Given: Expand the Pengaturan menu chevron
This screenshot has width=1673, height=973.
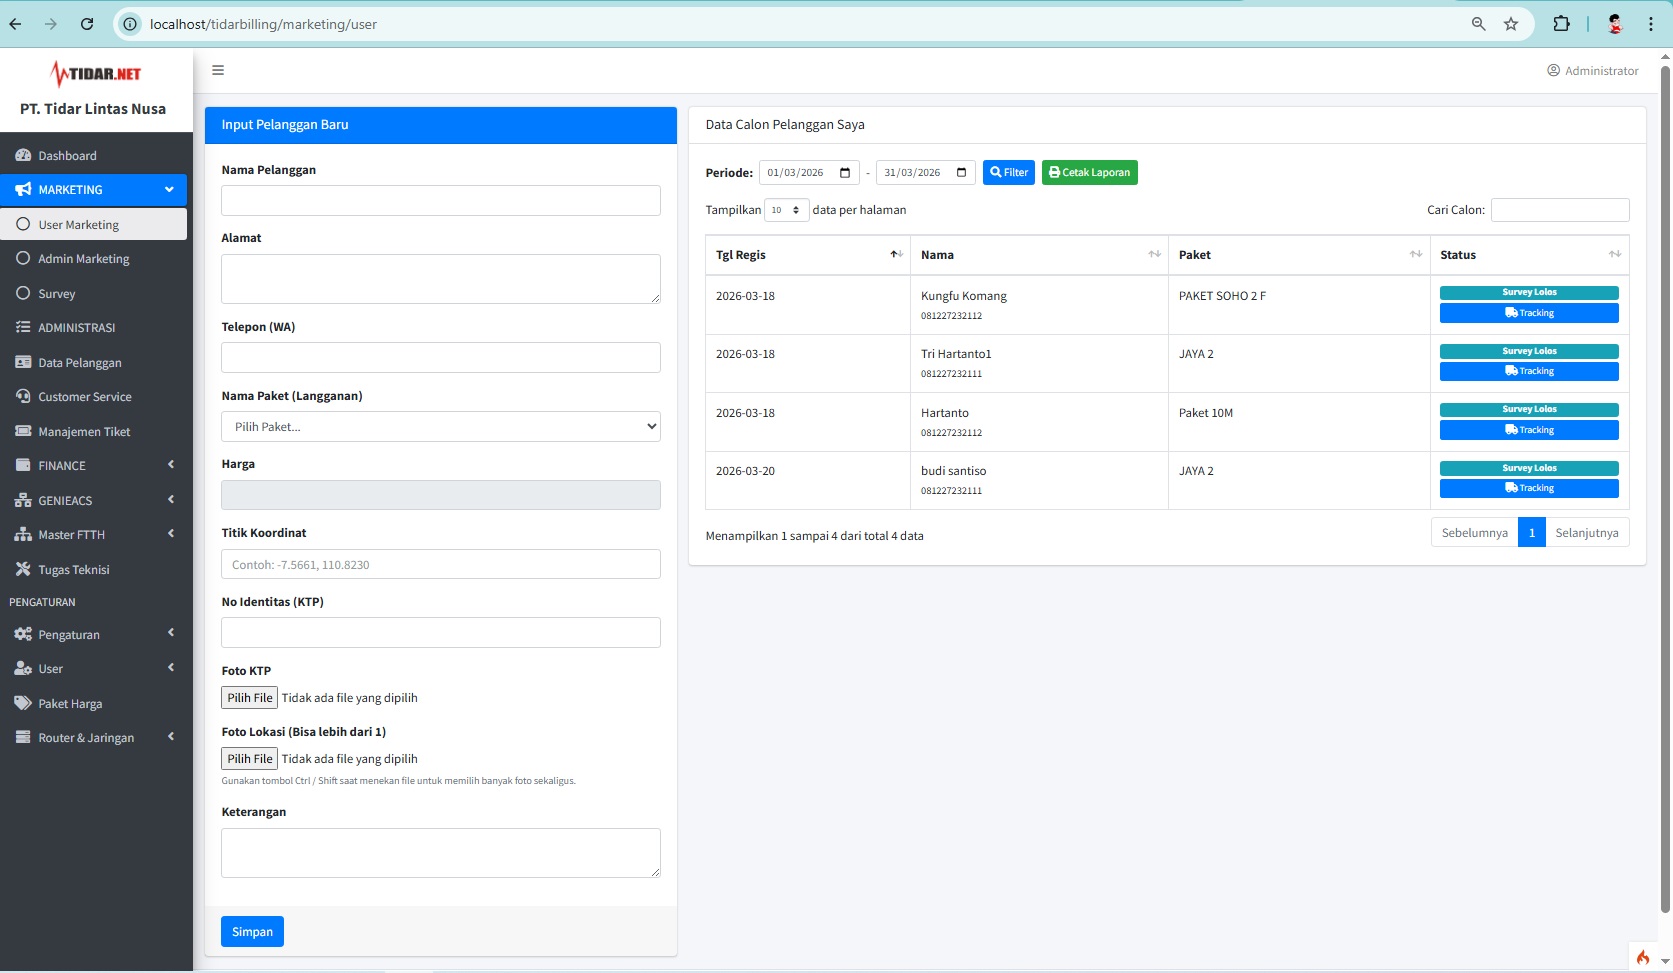Looking at the screenshot, I should (x=171, y=634).
